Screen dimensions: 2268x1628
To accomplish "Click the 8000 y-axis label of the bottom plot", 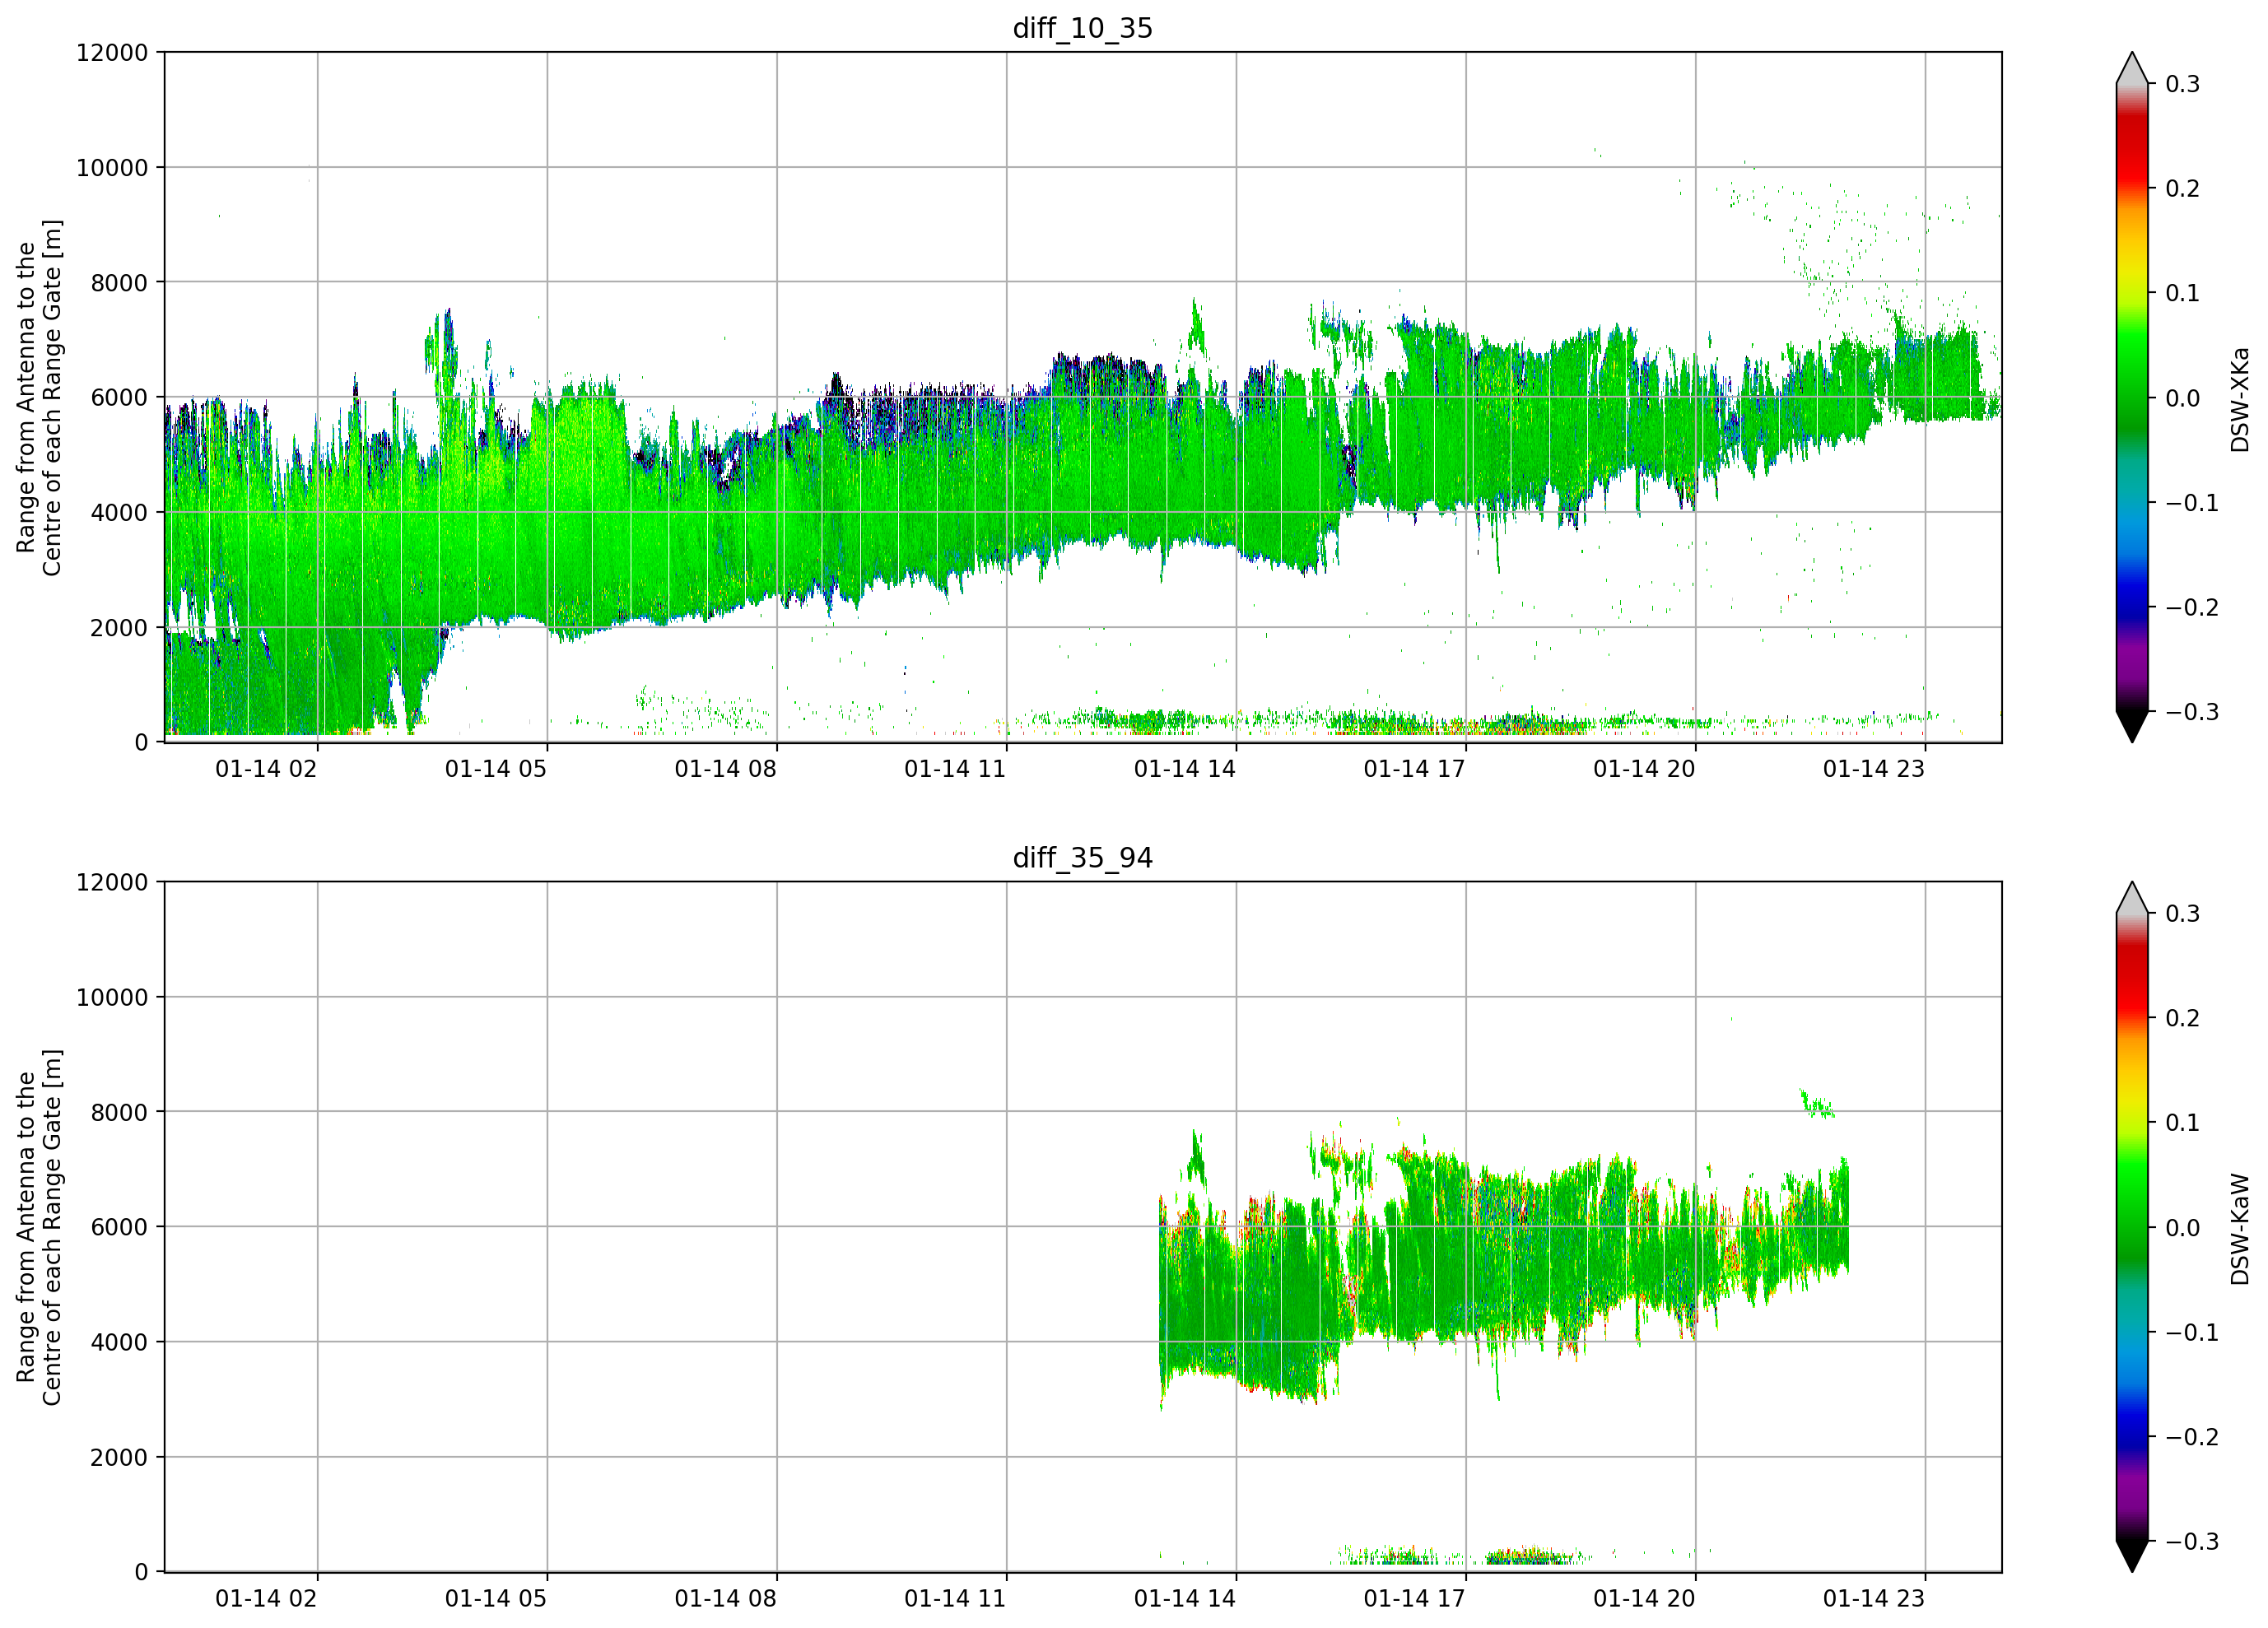I will pos(119,1112).
